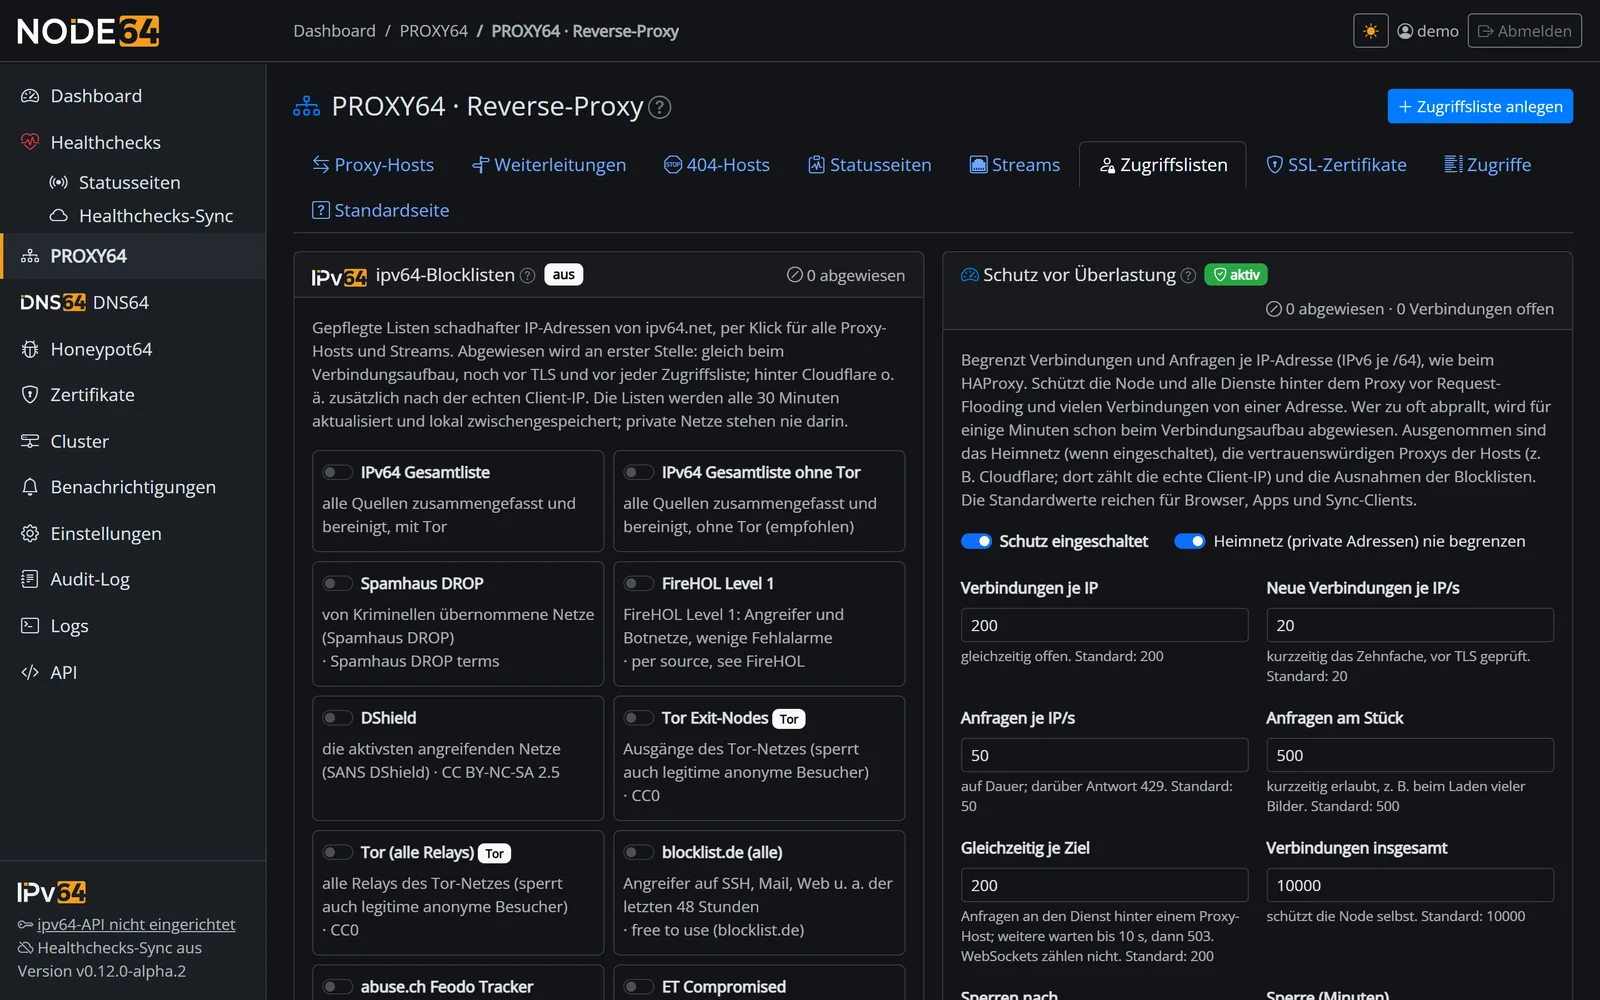Switch to Weiterleitungen tab
The width and height of the screenshot is (1600, 1000).
pyautogui.click(x=549, y=165)
